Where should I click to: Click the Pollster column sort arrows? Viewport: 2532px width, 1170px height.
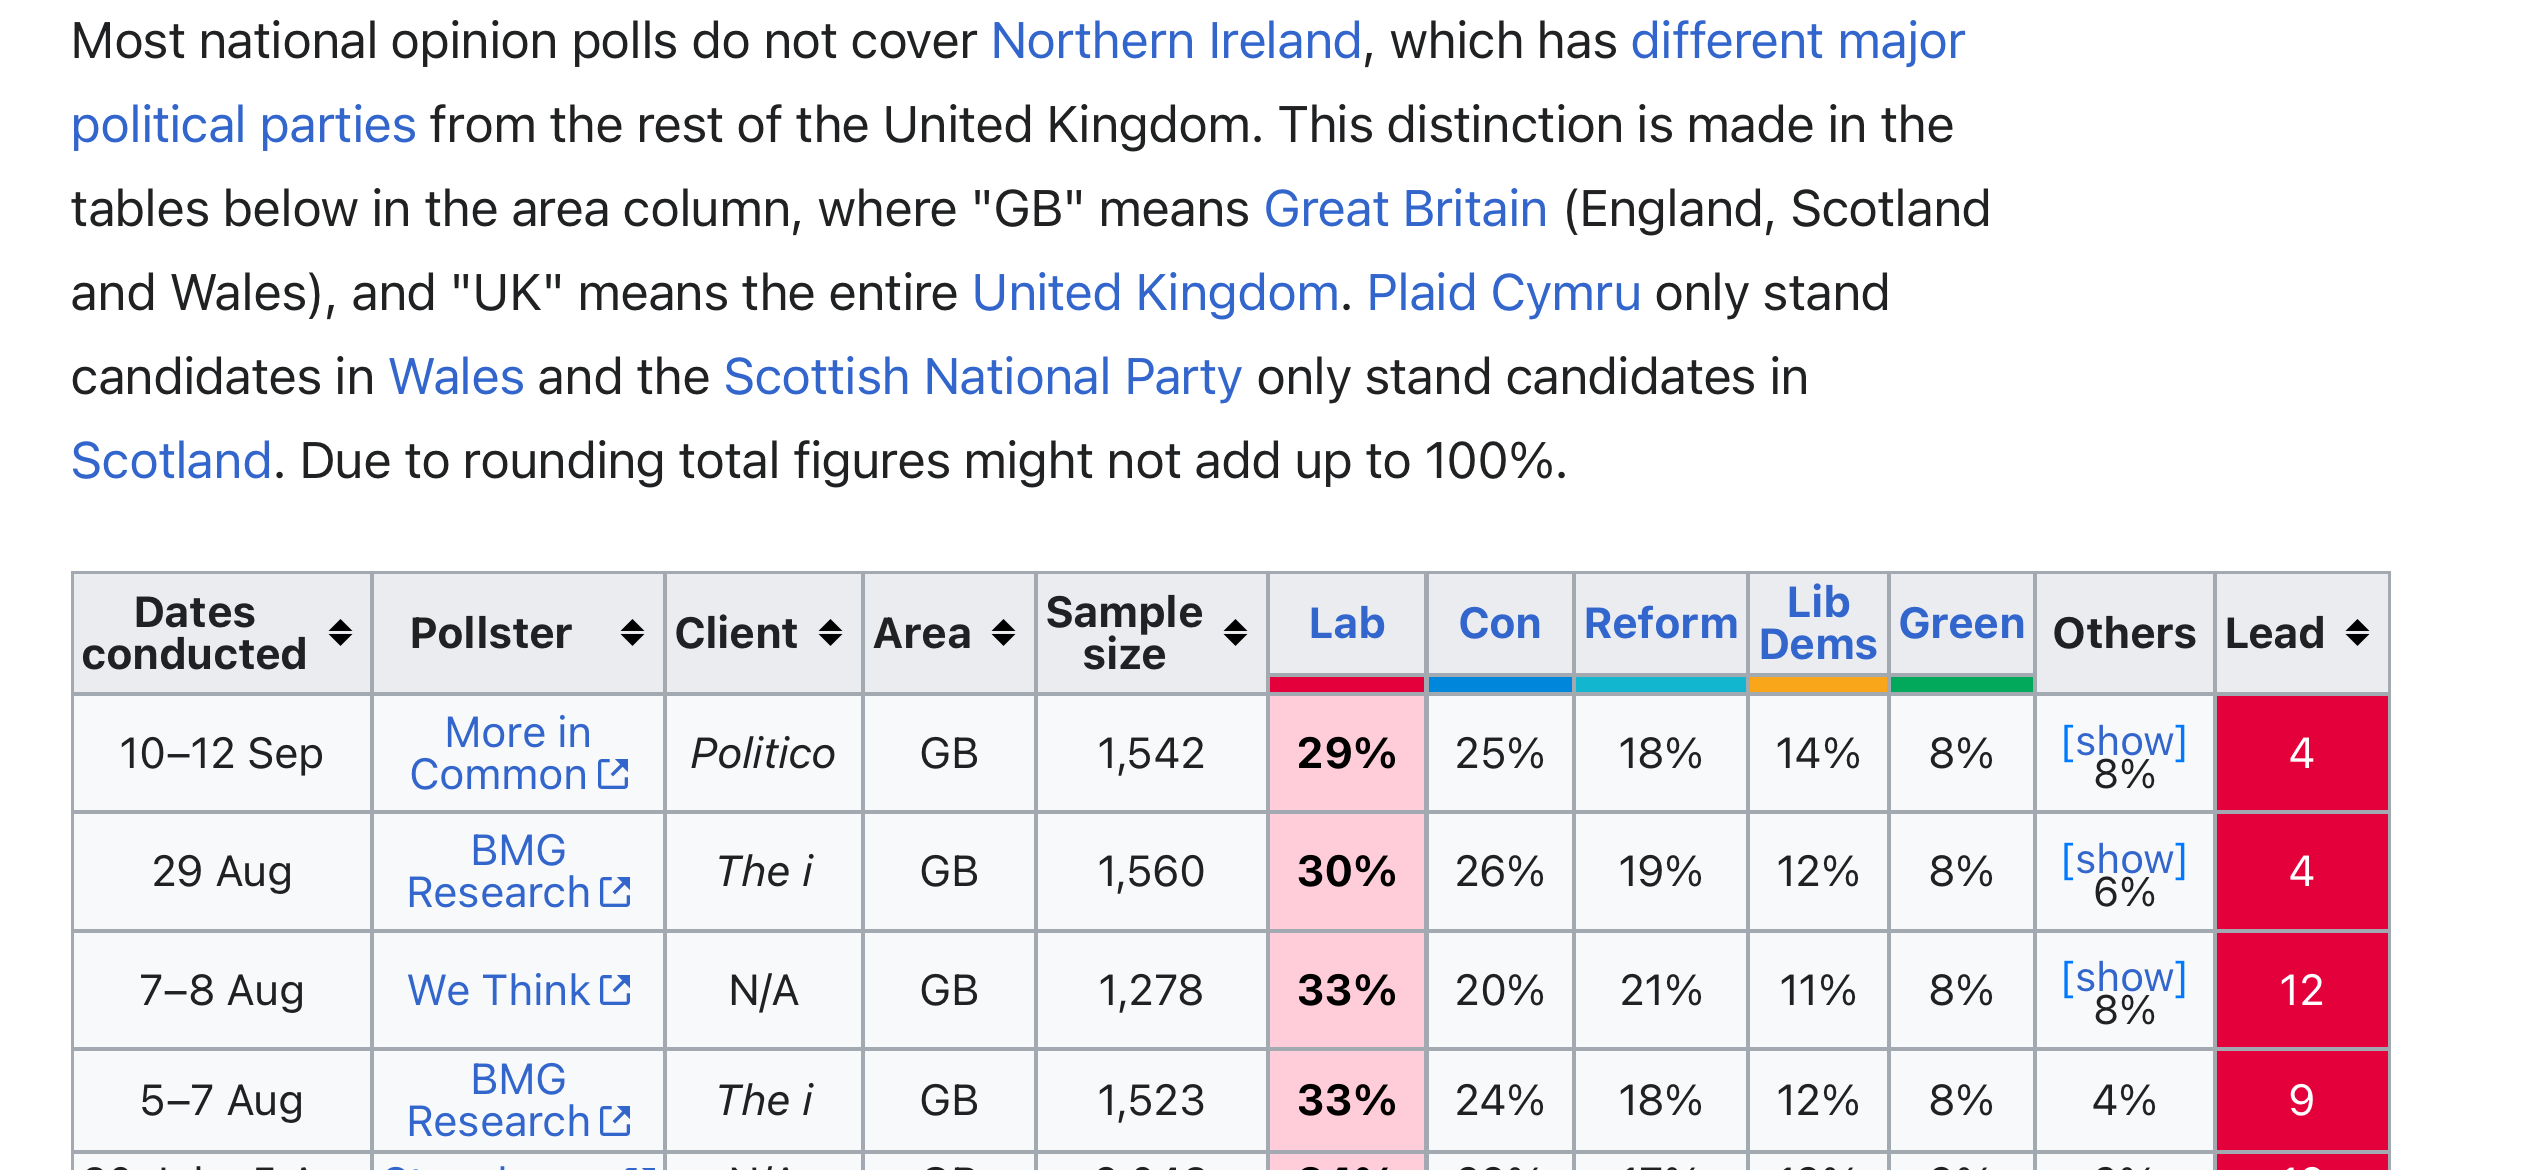click(x=631, y=633)
